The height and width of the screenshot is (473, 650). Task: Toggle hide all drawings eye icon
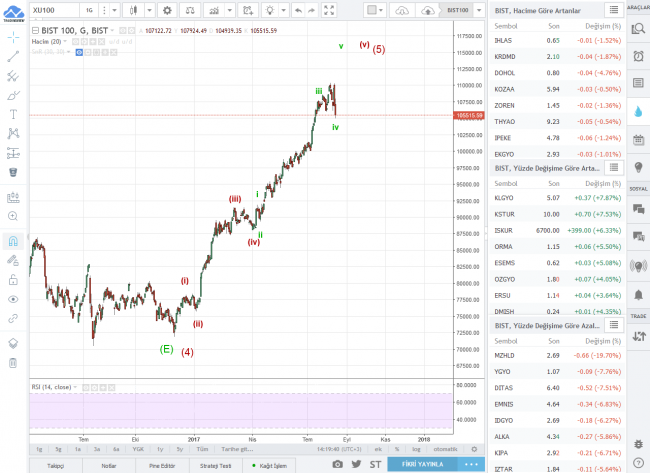[13, 299]
